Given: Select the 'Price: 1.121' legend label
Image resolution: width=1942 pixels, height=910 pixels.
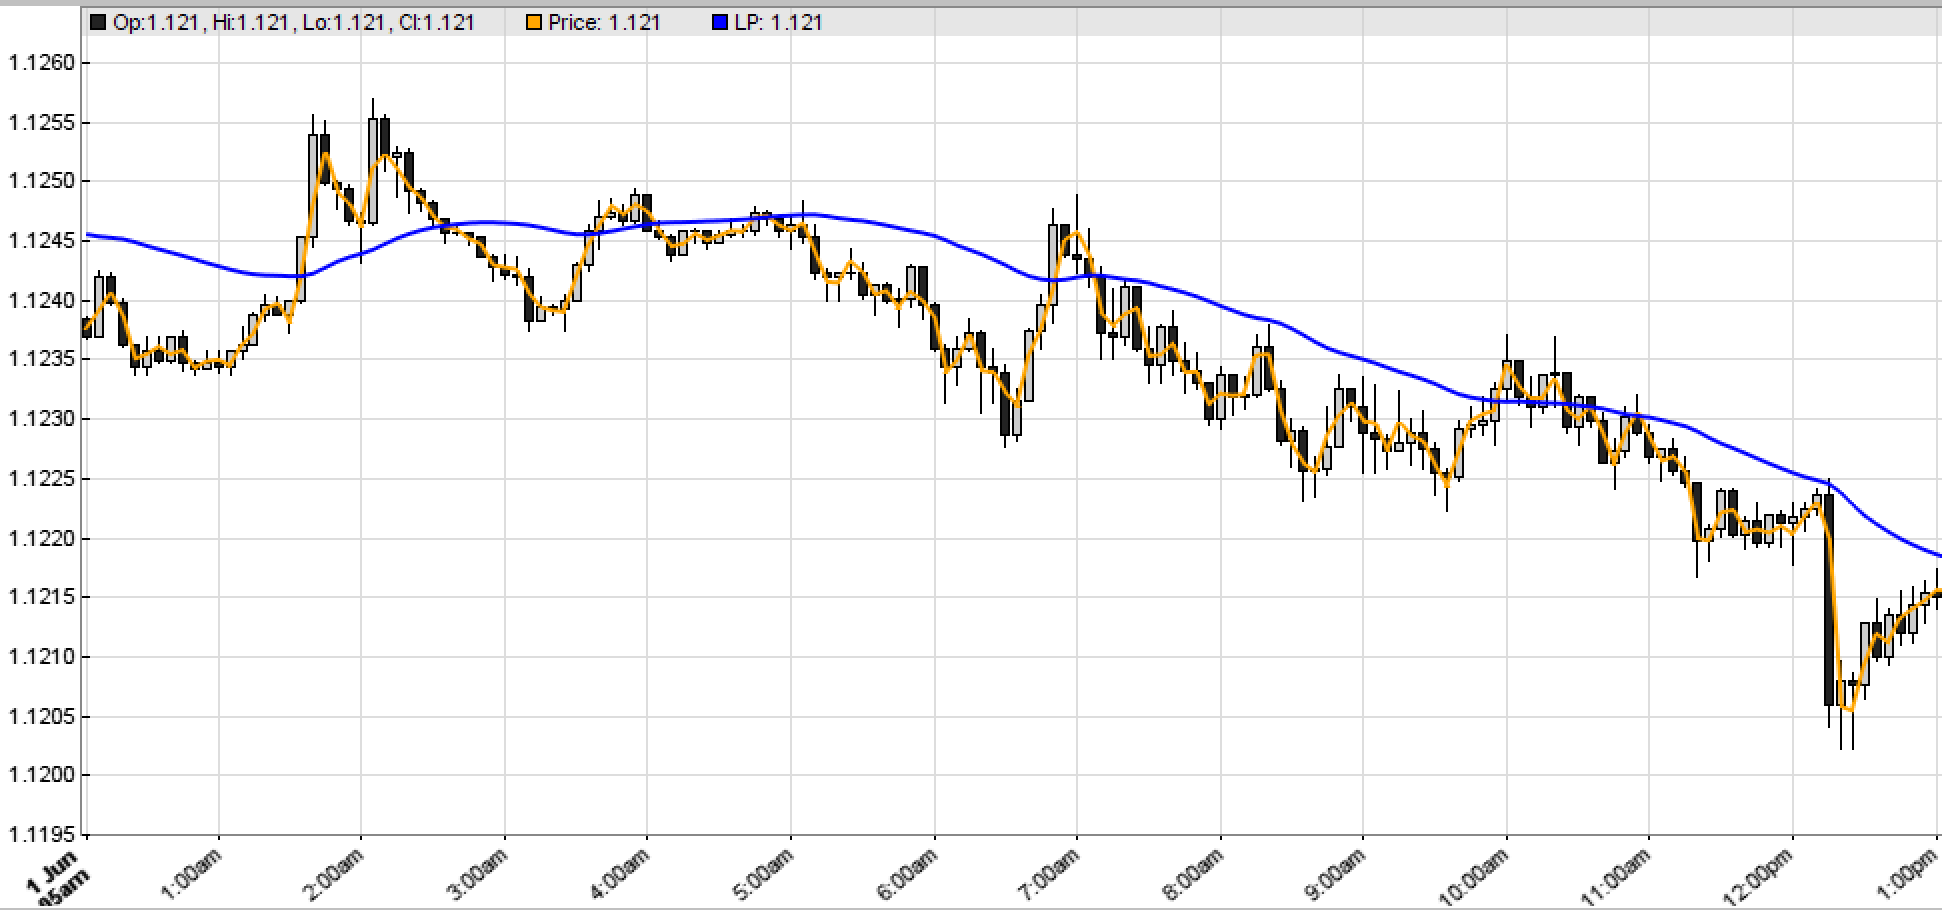Looking at the screenshot, I should tap(604, 22).
